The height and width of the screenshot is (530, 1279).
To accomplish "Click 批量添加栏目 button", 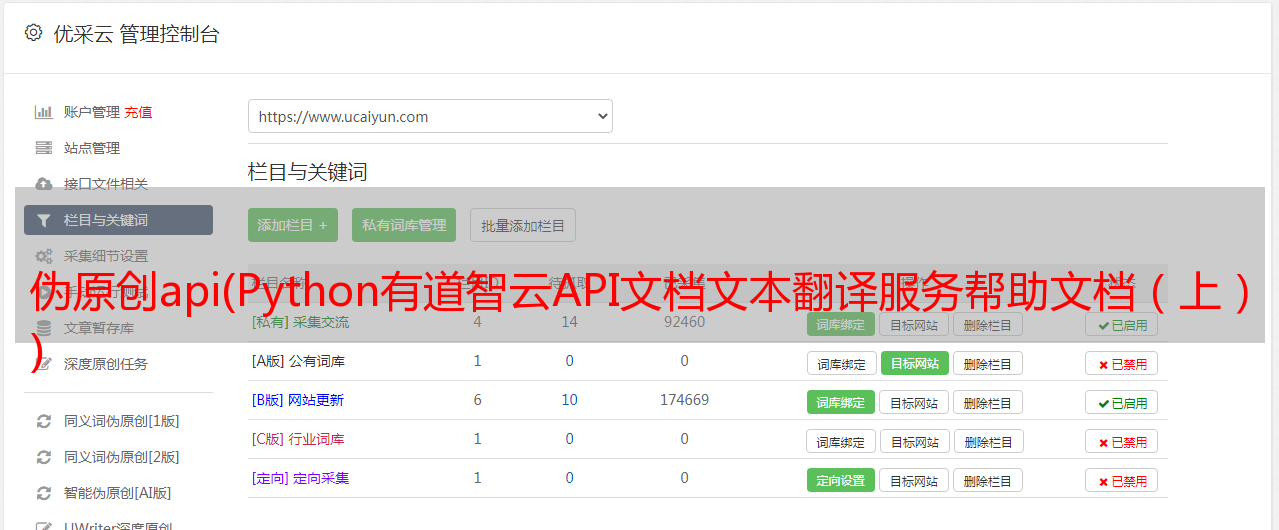I will (x=523, y=225).
